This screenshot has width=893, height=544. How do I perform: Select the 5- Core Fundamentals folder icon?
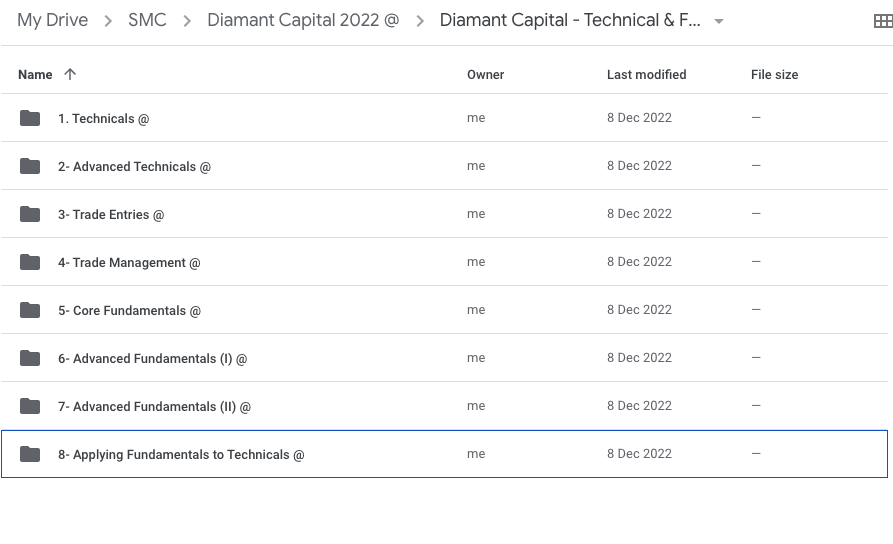[30, 310]
